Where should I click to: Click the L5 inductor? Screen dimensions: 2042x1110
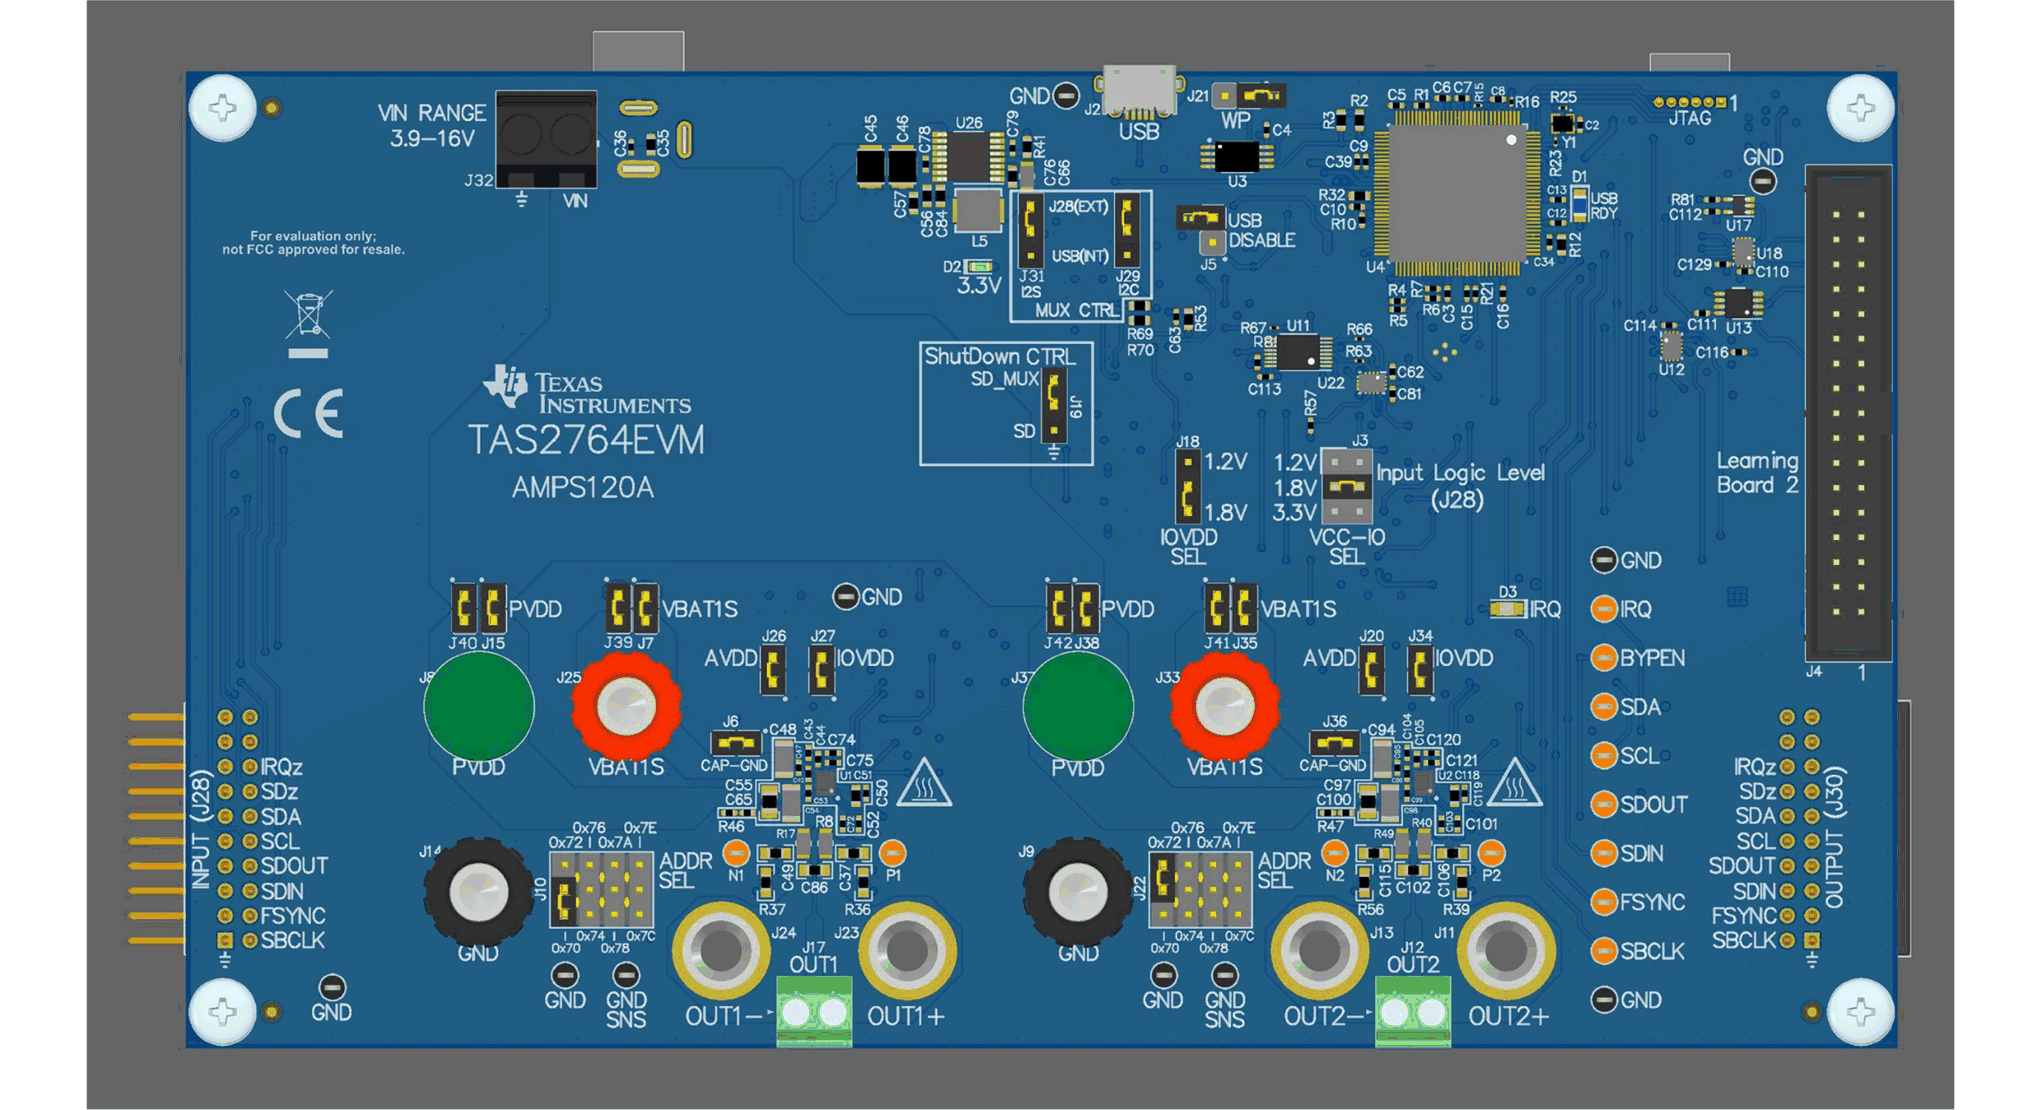click(x=977, y=210)
